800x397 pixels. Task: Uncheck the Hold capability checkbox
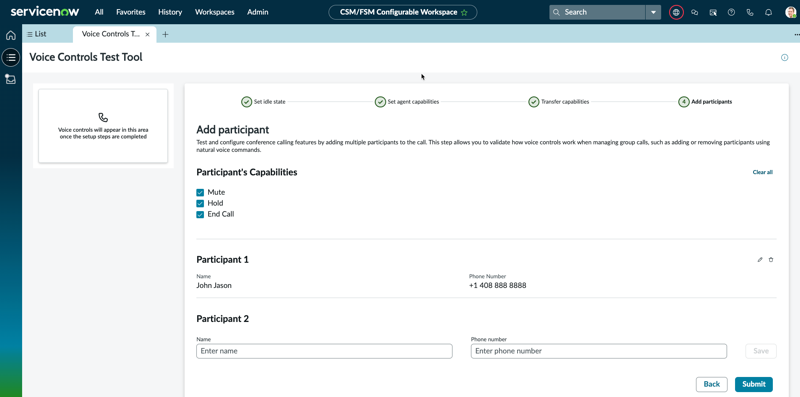pos(200,203)
